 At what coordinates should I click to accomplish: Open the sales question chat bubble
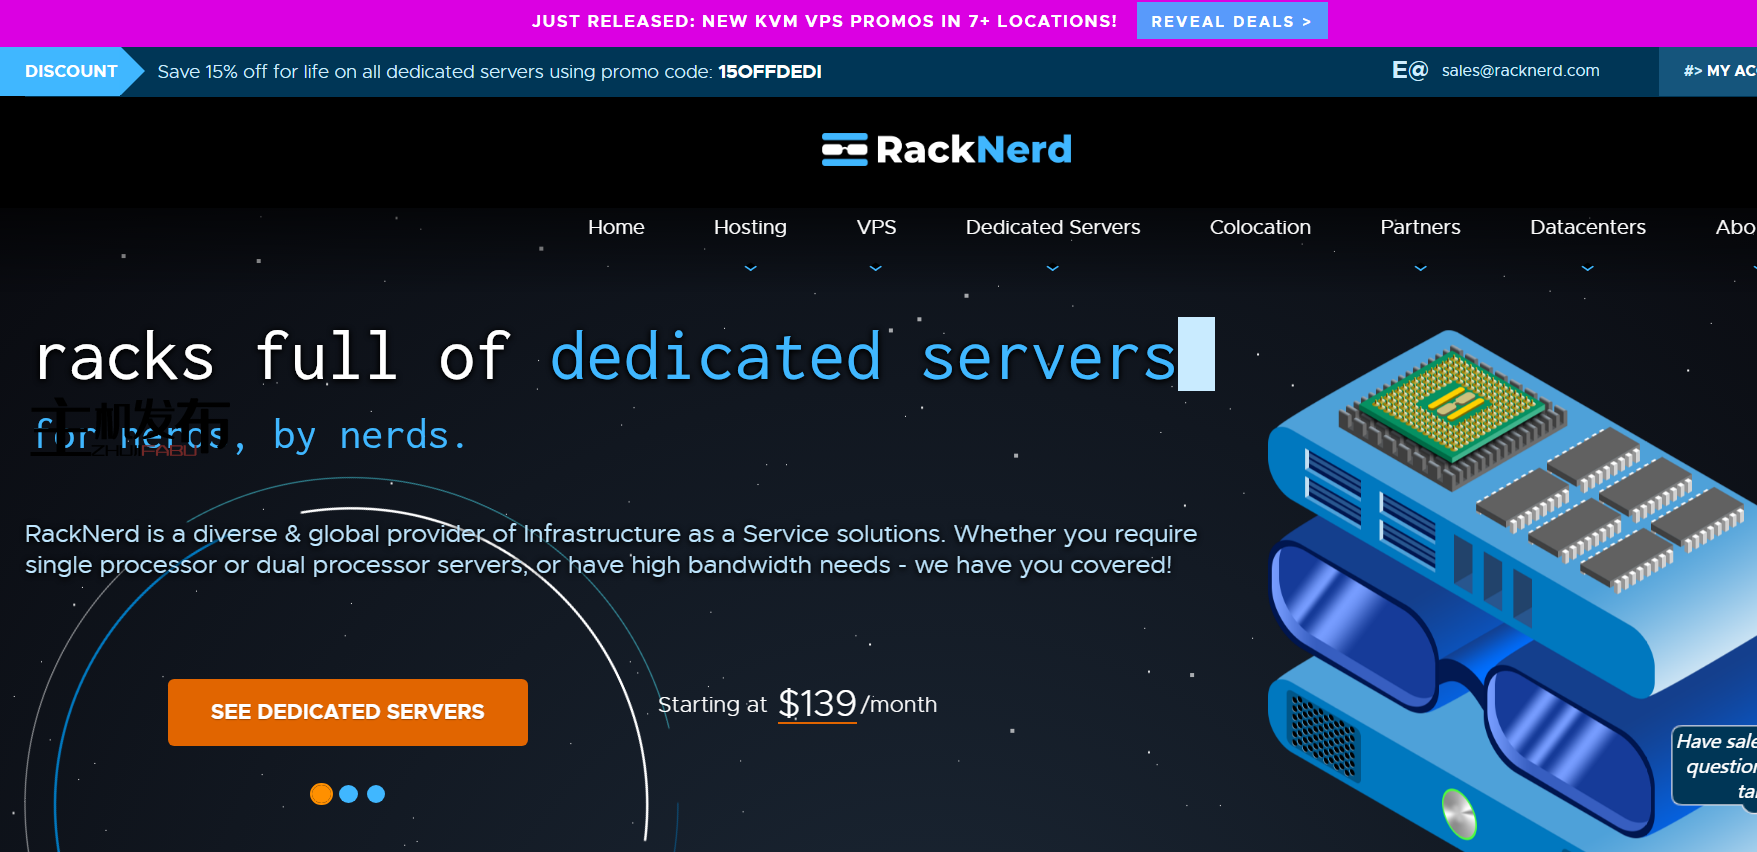(x=1716, y=766)
